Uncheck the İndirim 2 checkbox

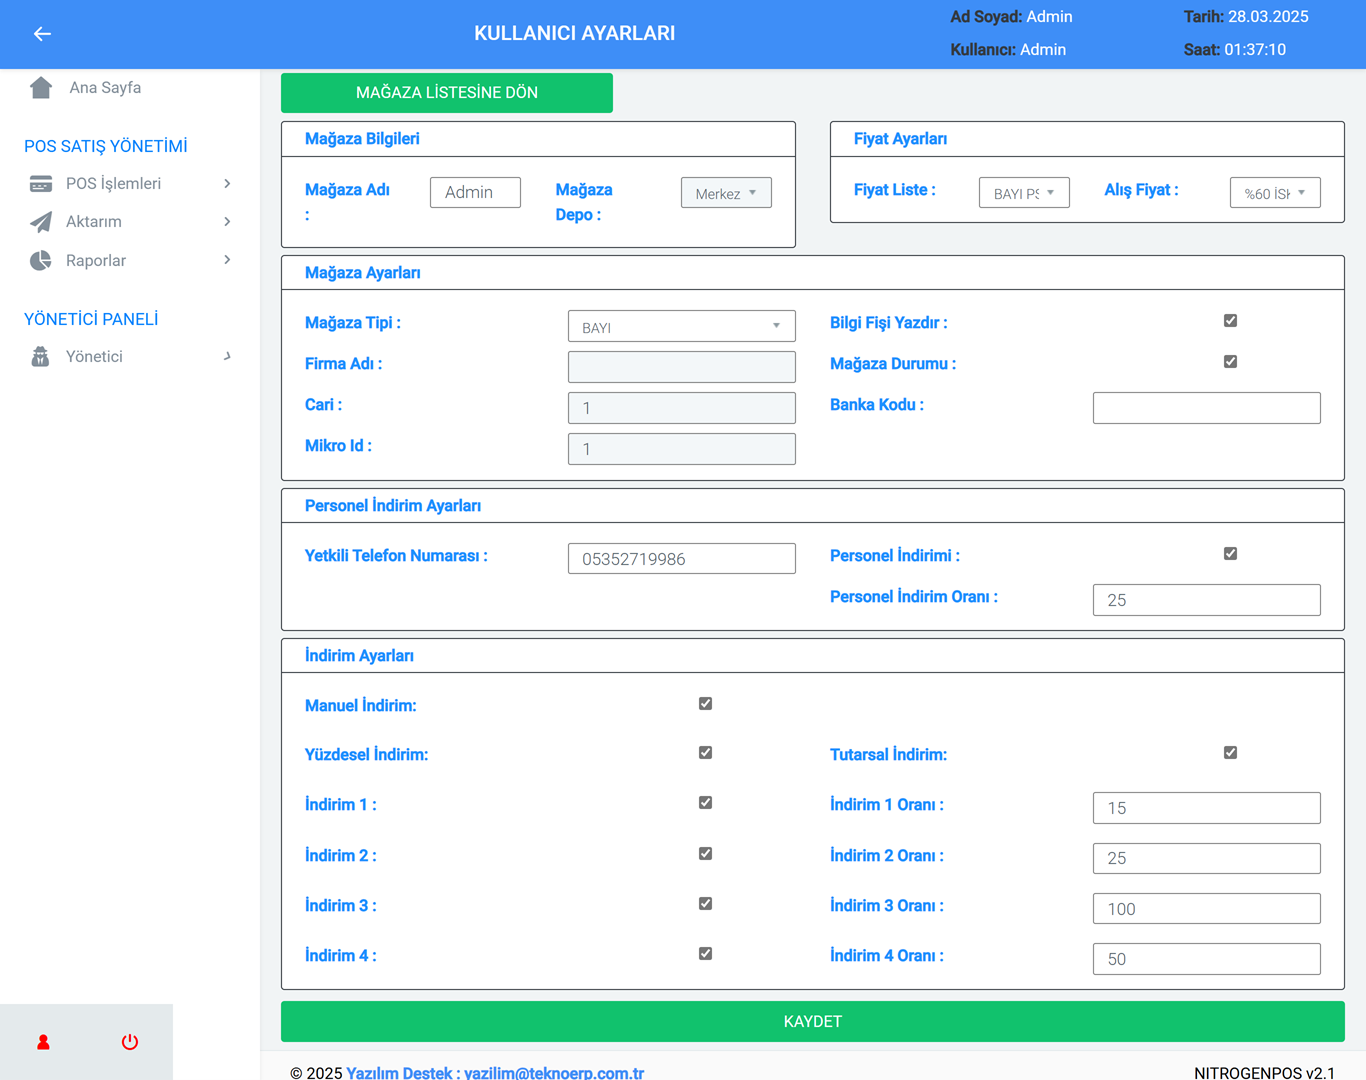(x=705, y=854)
